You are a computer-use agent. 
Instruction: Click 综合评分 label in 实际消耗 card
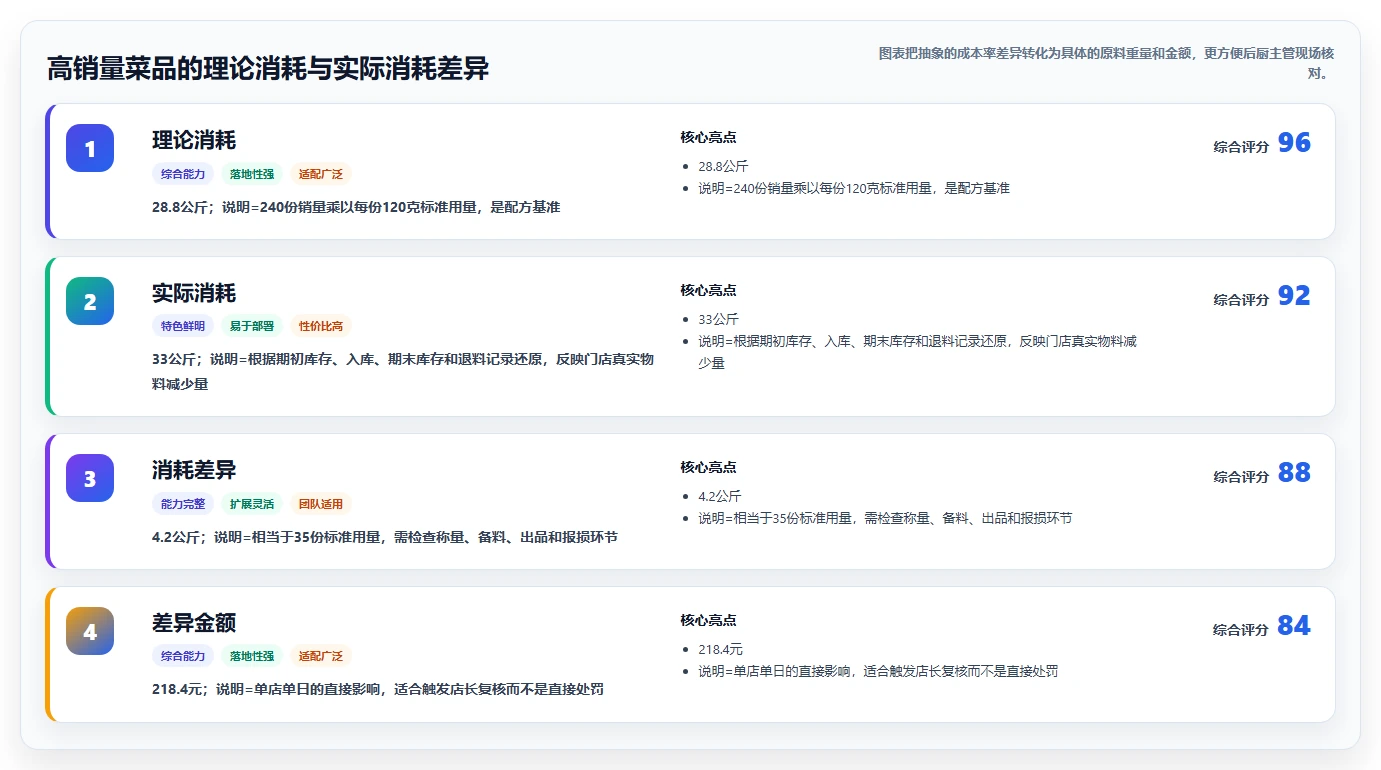tap(1241, 300)
